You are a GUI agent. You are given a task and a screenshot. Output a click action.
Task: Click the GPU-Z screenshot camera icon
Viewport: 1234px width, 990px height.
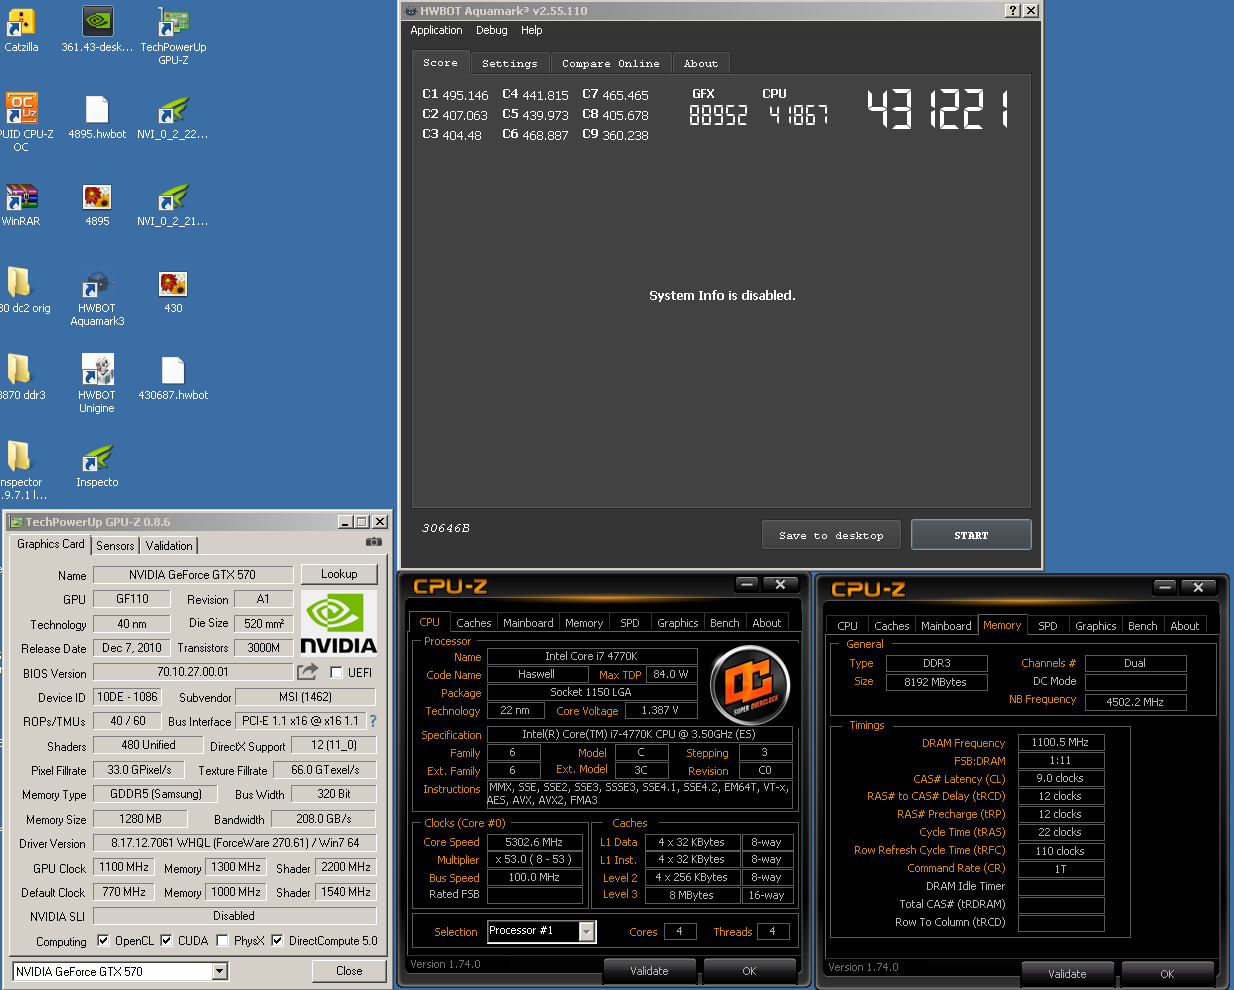(374, 542)
